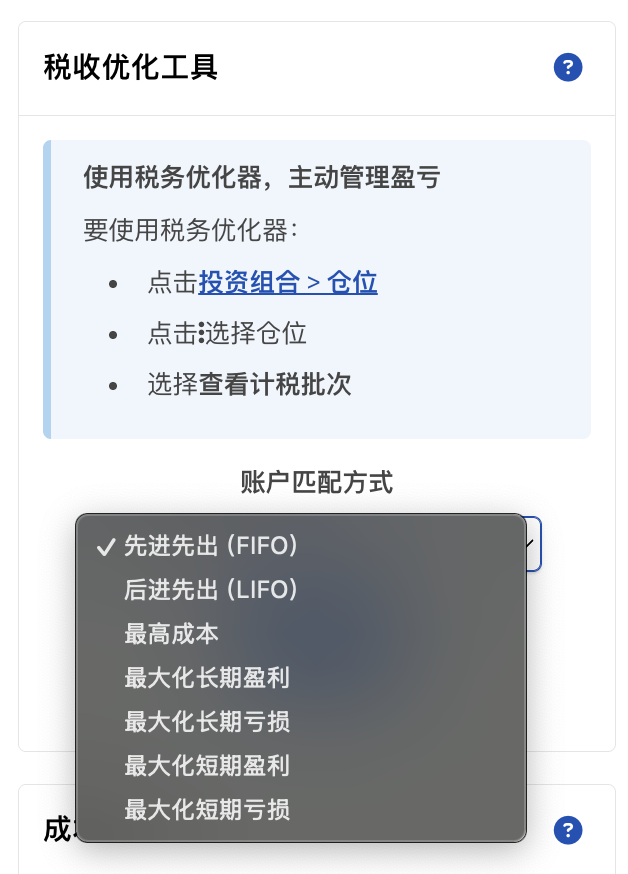Click the checkmark next to 先进先出
The width and height of the screenshot is (628, 874).
click(x=104, y=546)
